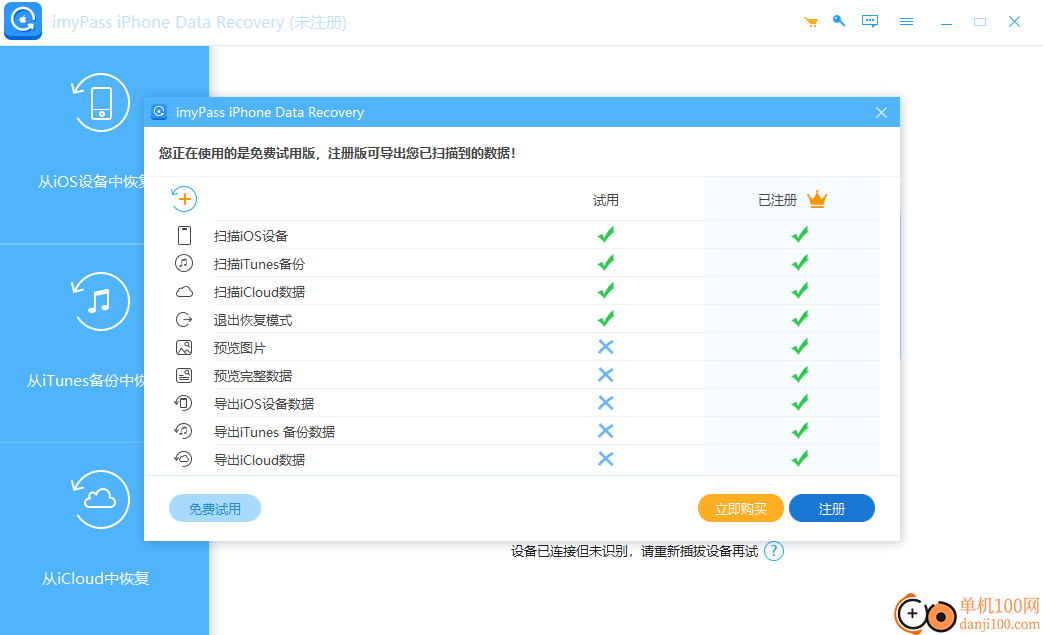Click the 扫描iTunes备份 music icon
This screenshot has width=1043, height=635.
(184, 263)
